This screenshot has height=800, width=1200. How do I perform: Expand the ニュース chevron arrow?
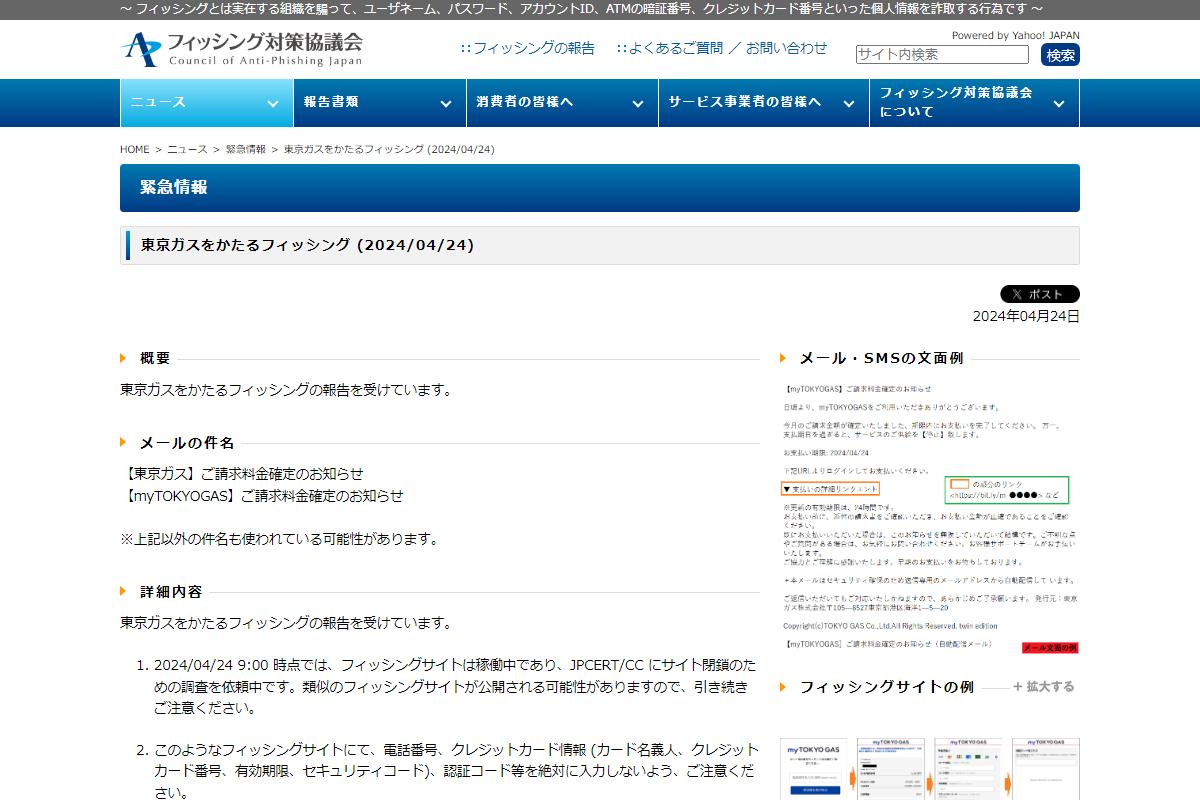point(273,103)
